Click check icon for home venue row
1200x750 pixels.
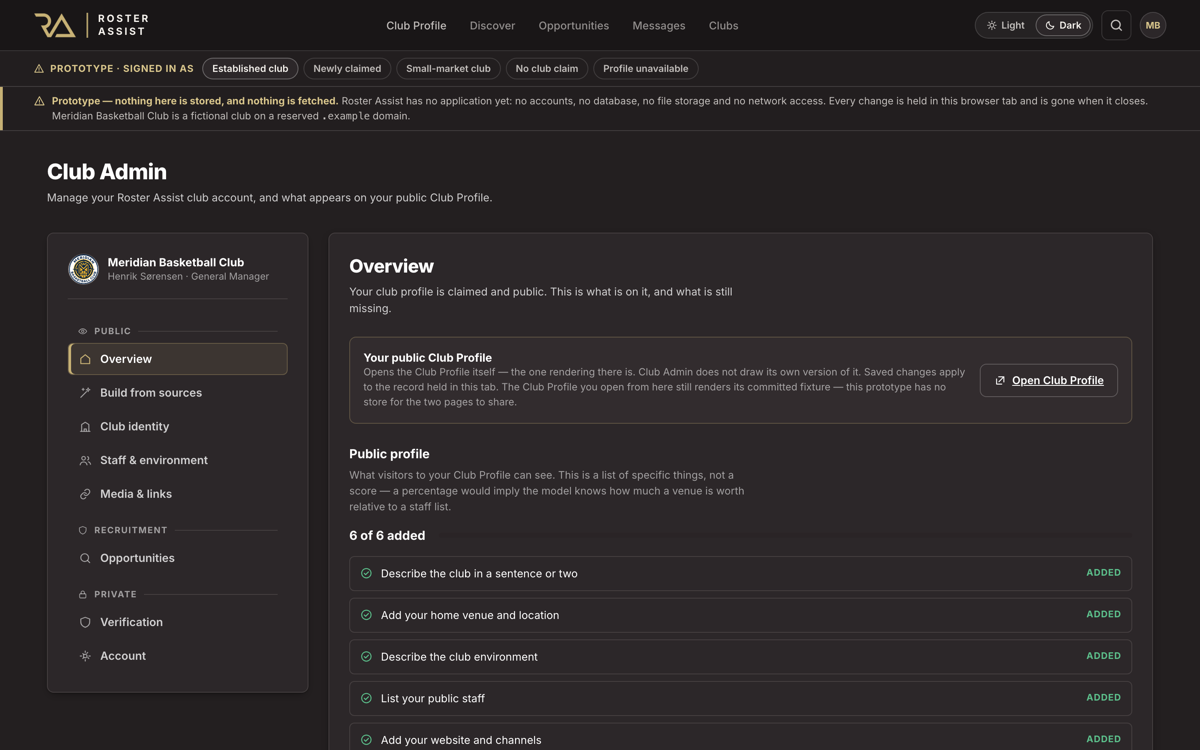[x=366, y=615]
